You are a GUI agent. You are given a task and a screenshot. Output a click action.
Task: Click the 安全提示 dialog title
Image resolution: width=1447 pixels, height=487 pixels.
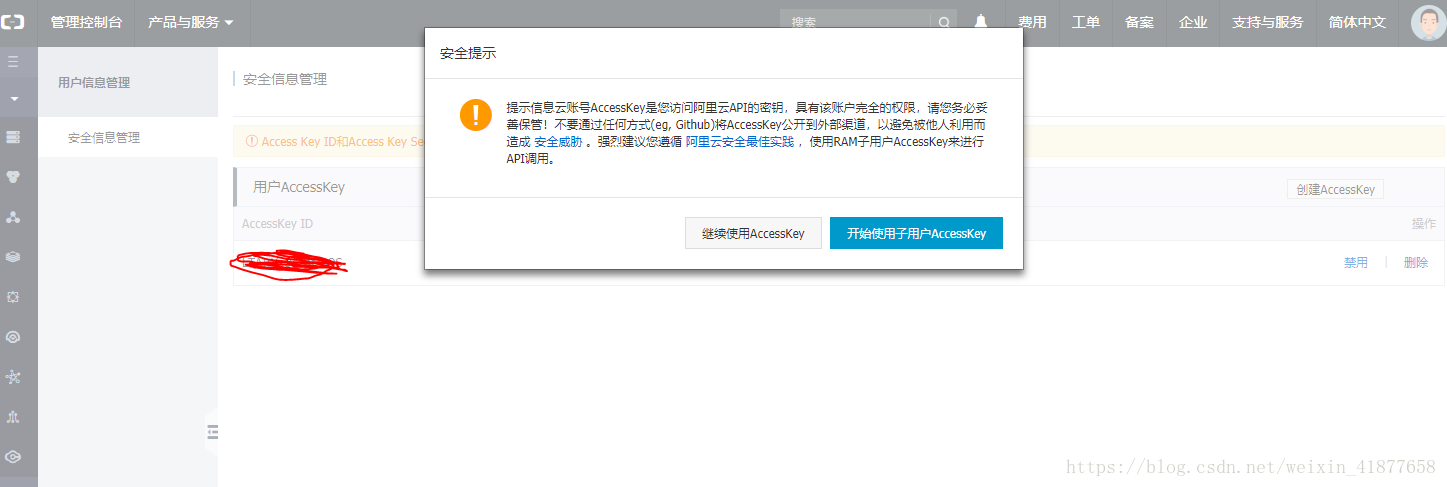468,54
